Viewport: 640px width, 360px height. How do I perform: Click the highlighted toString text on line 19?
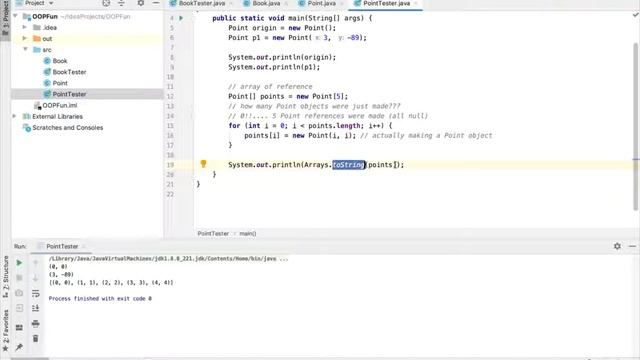click(x=348, y=164)
